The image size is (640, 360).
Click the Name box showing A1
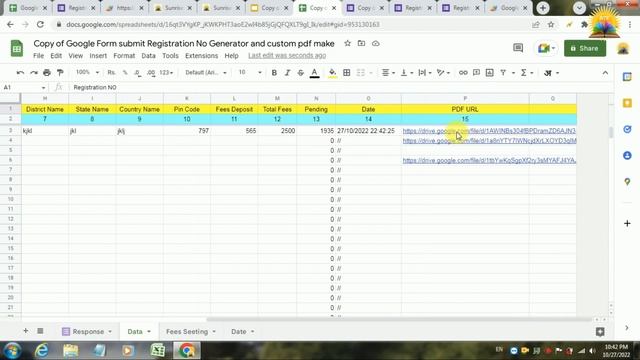(x=24, y=87)
